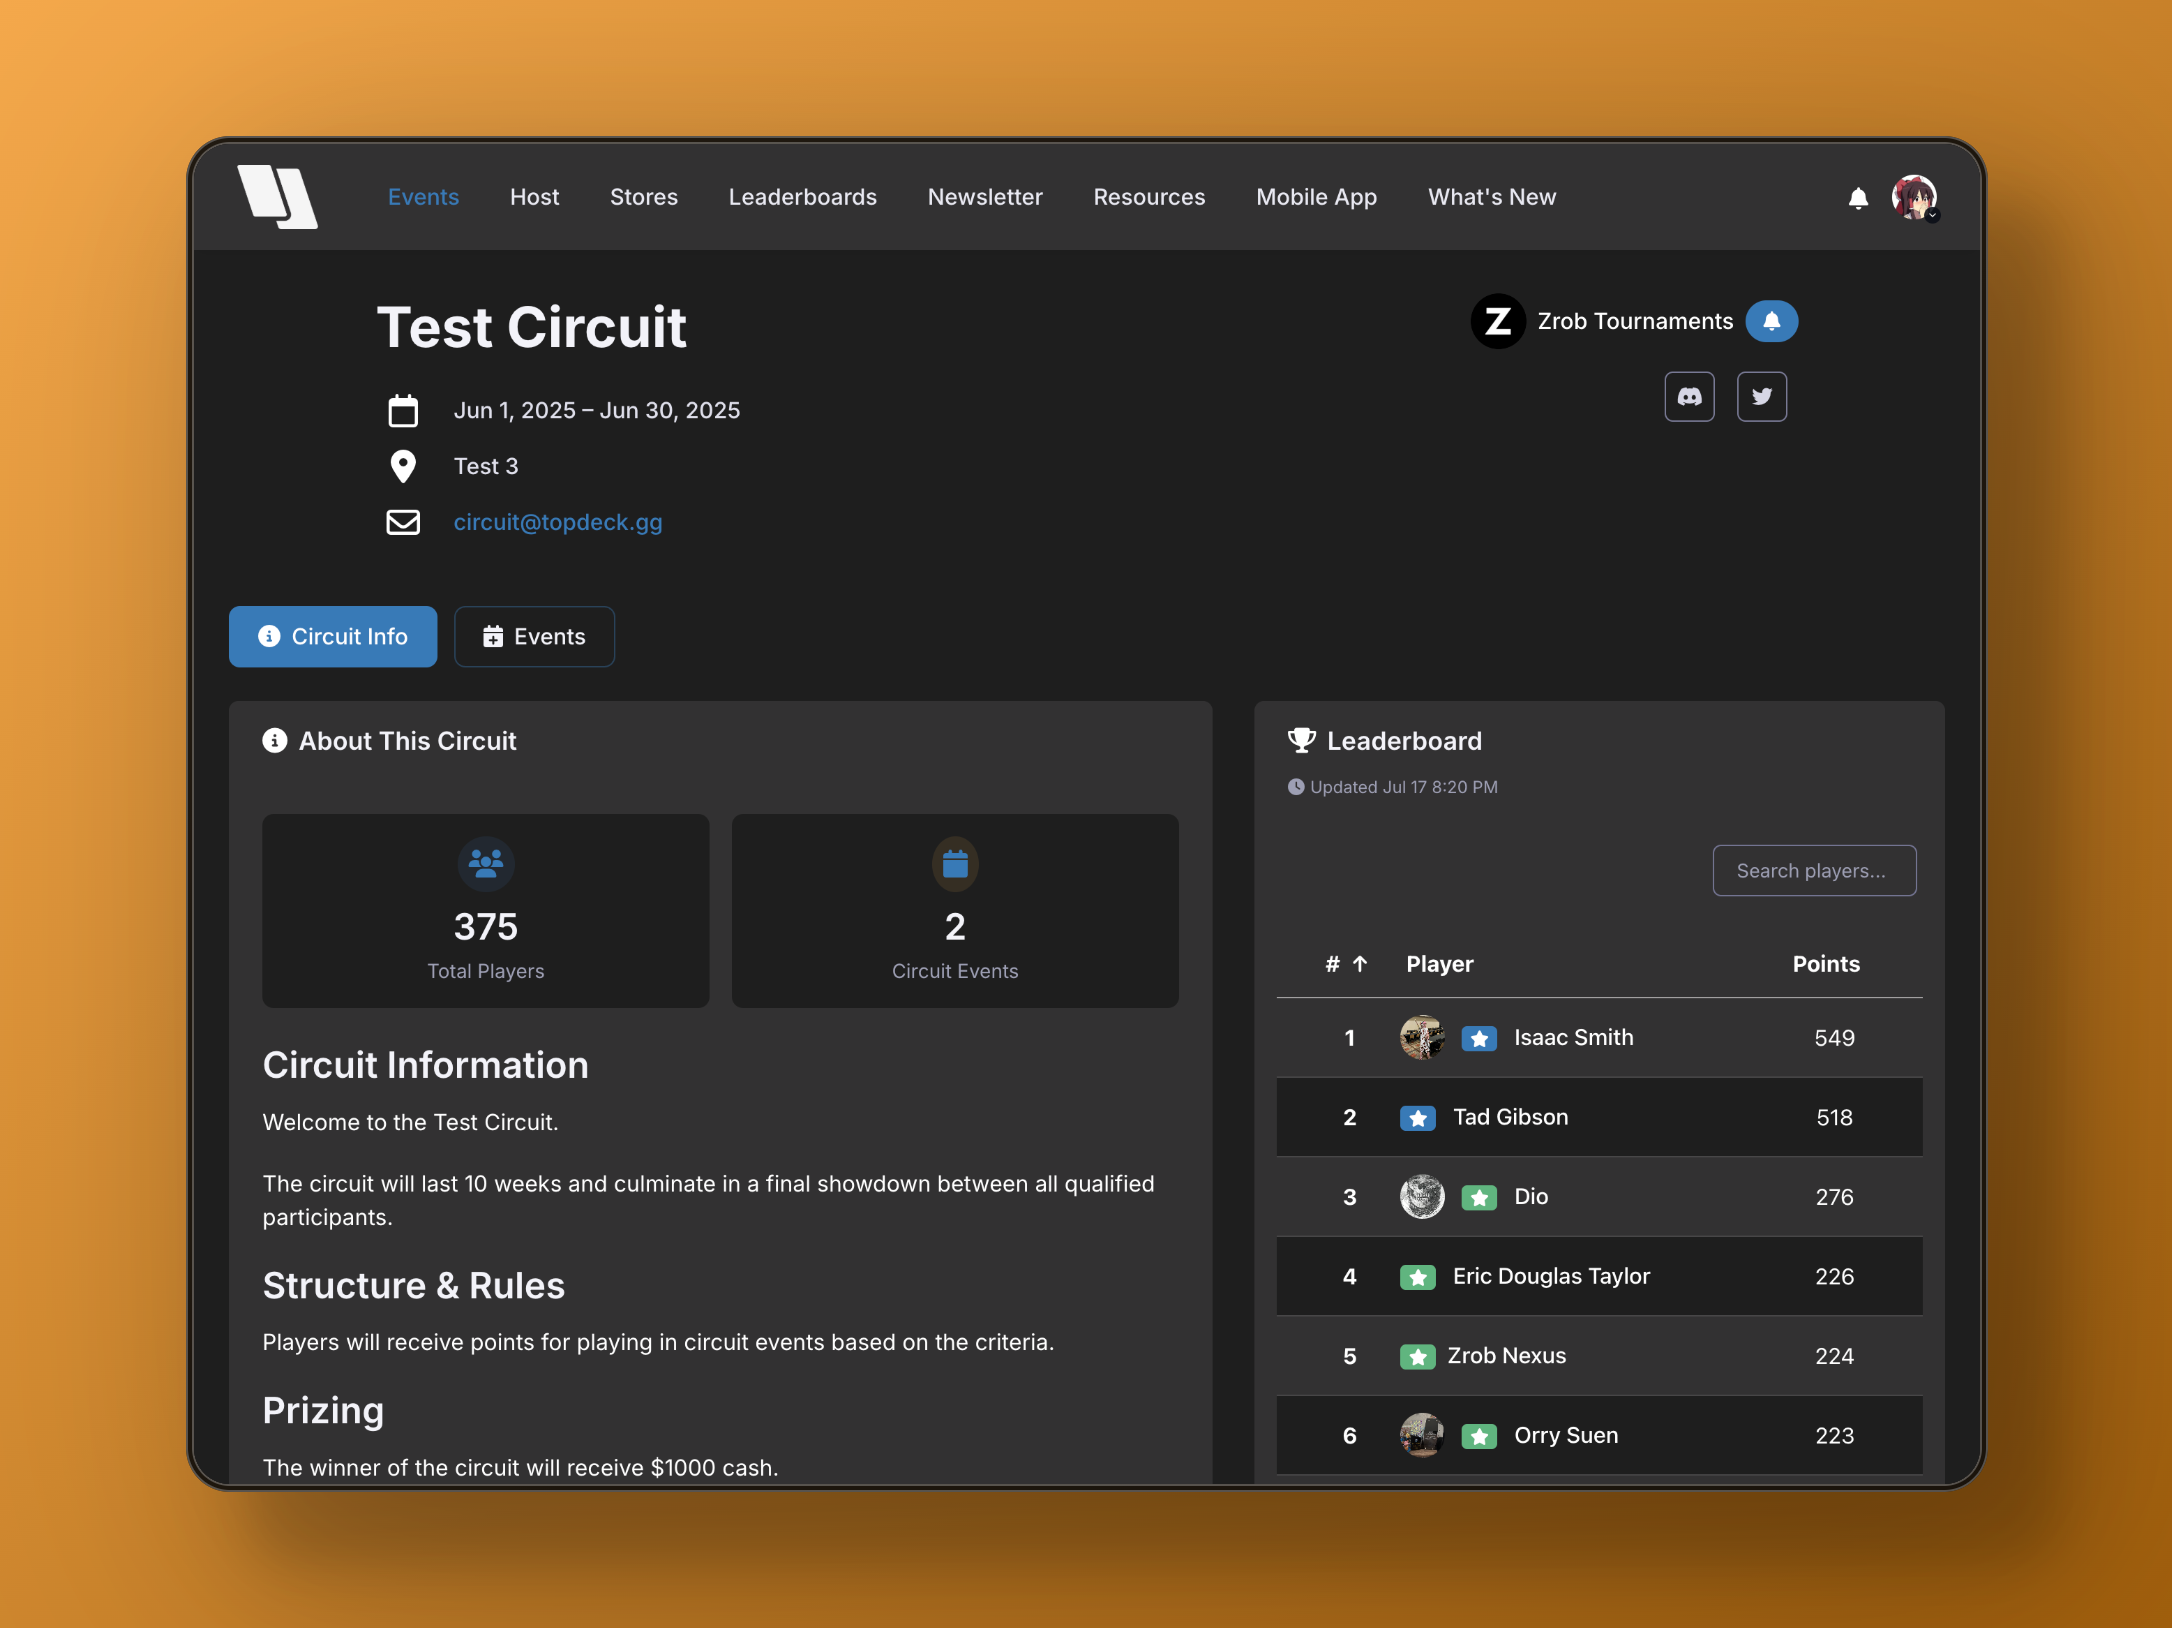Click the Zrob Tournaments Z logo
The height and width of the screenshot is (1628, 2172).
tap(1497, 321)
